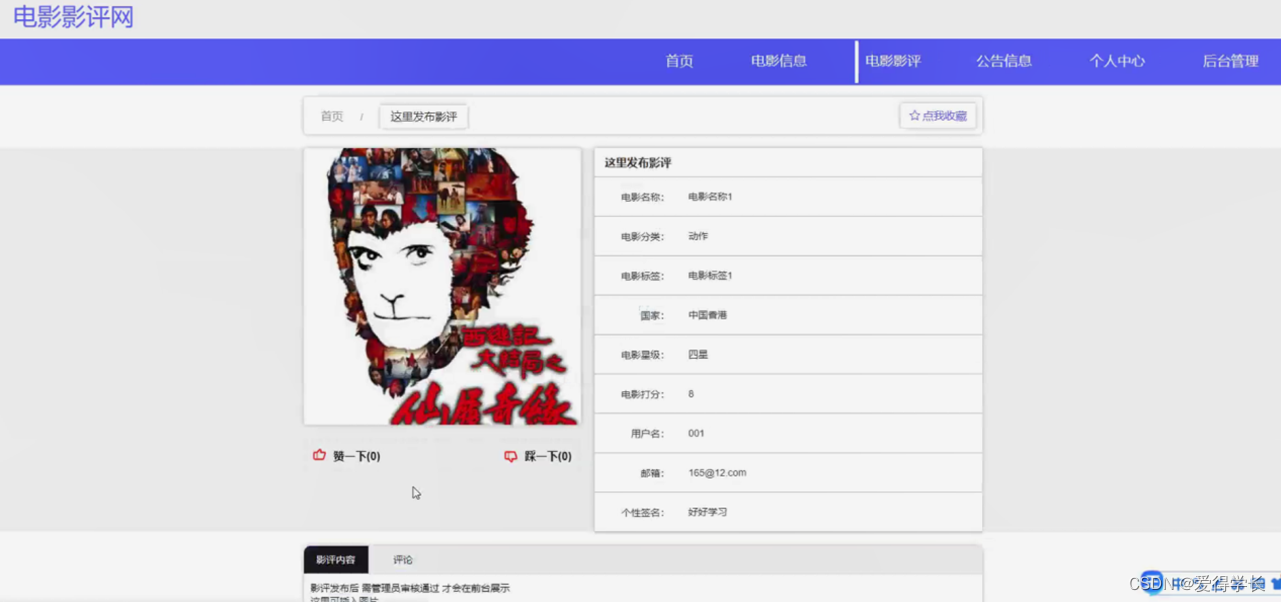The height and width of the screenshot is (602, 1281).
Task: Click 踩一下(0) dislike button text
Action: [548, 456]
